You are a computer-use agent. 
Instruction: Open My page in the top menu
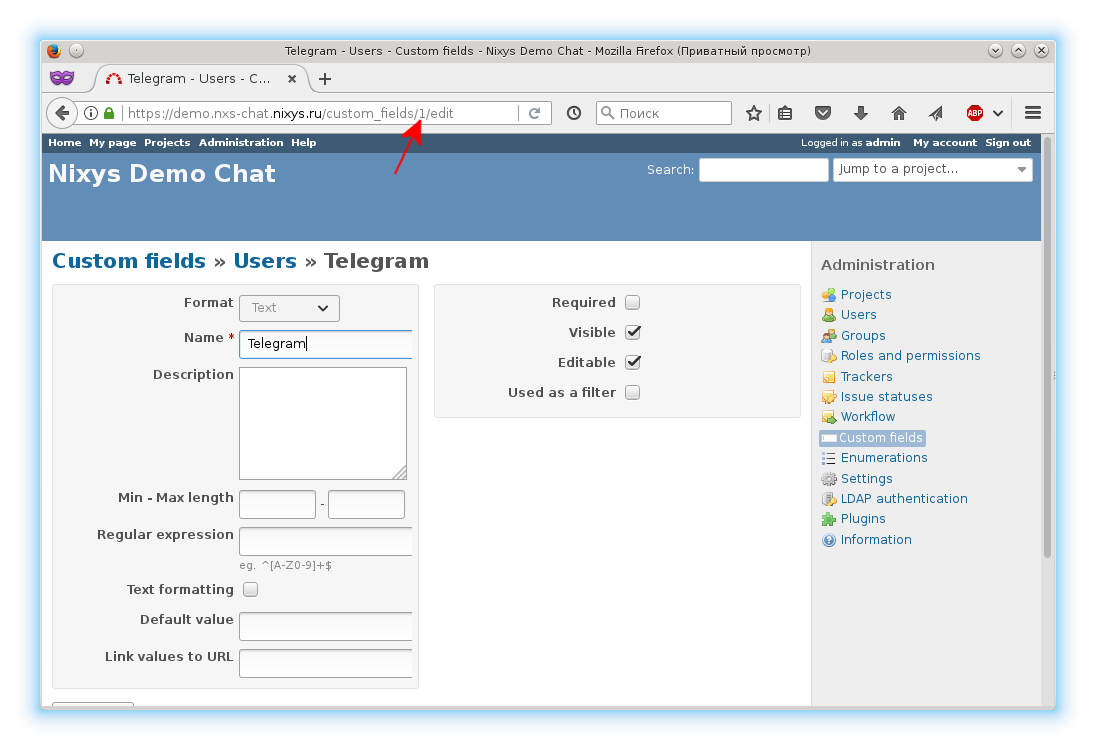point(113,143)
